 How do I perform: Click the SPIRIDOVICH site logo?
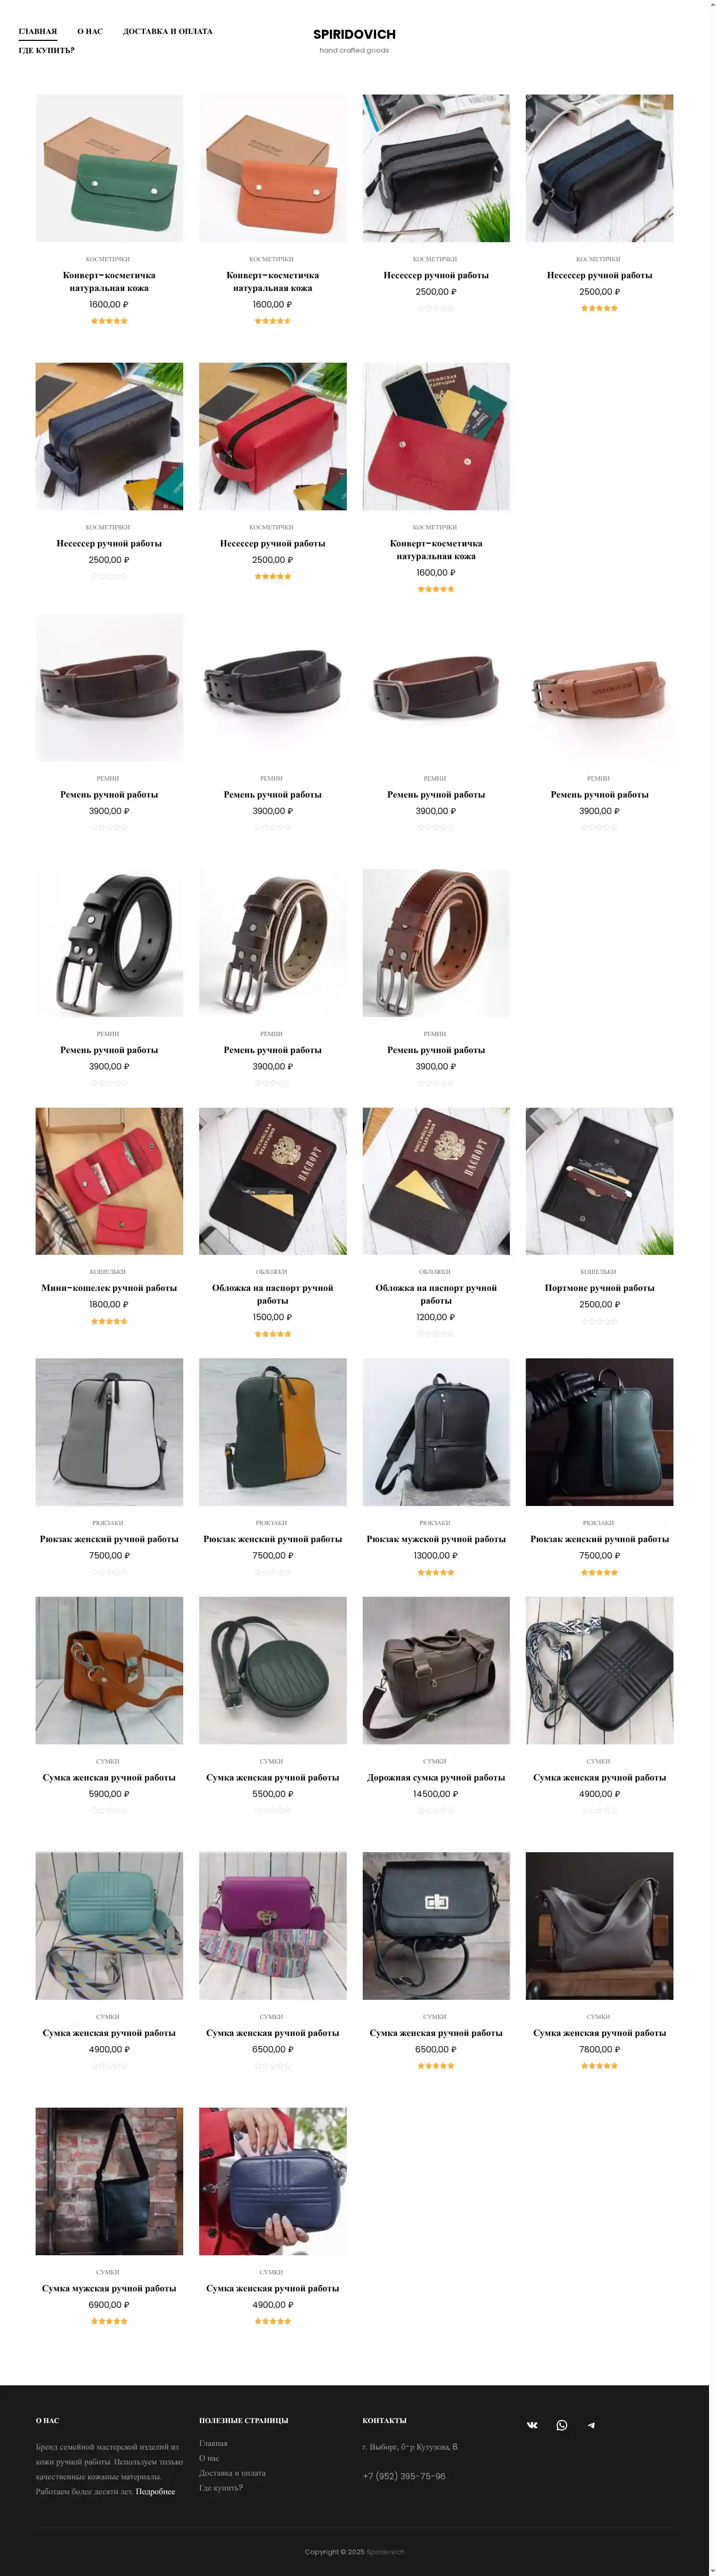[354, 34]
